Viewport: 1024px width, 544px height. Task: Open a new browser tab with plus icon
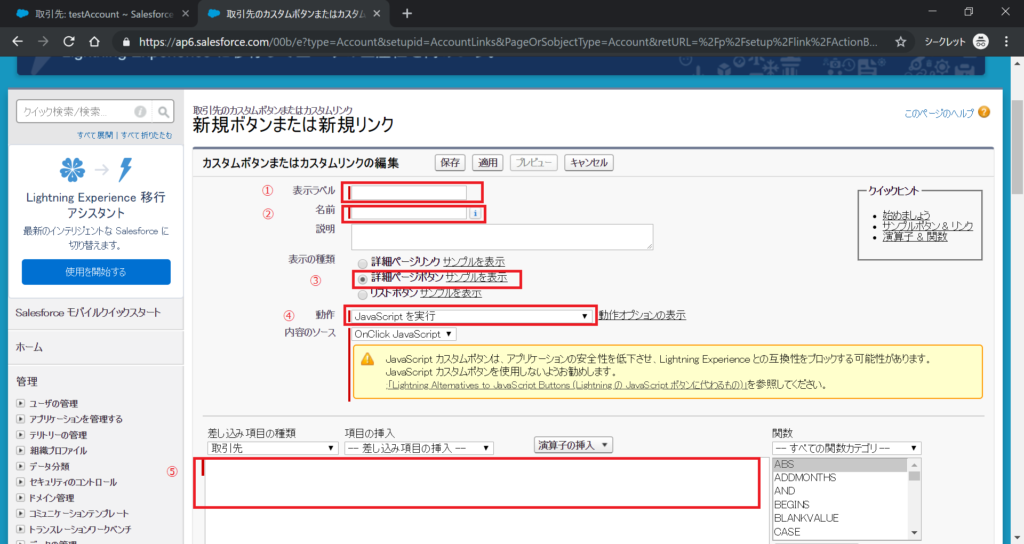coord(407,13)
